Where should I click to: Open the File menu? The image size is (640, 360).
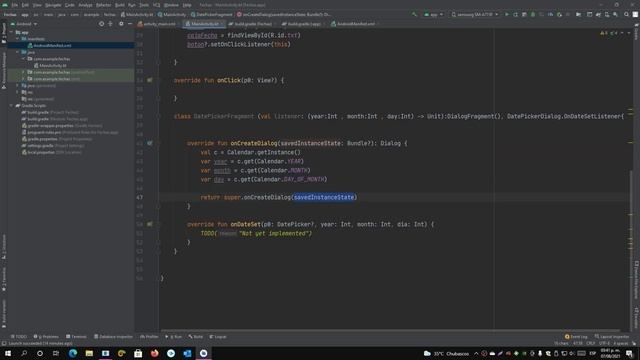[x=14, y=5]
